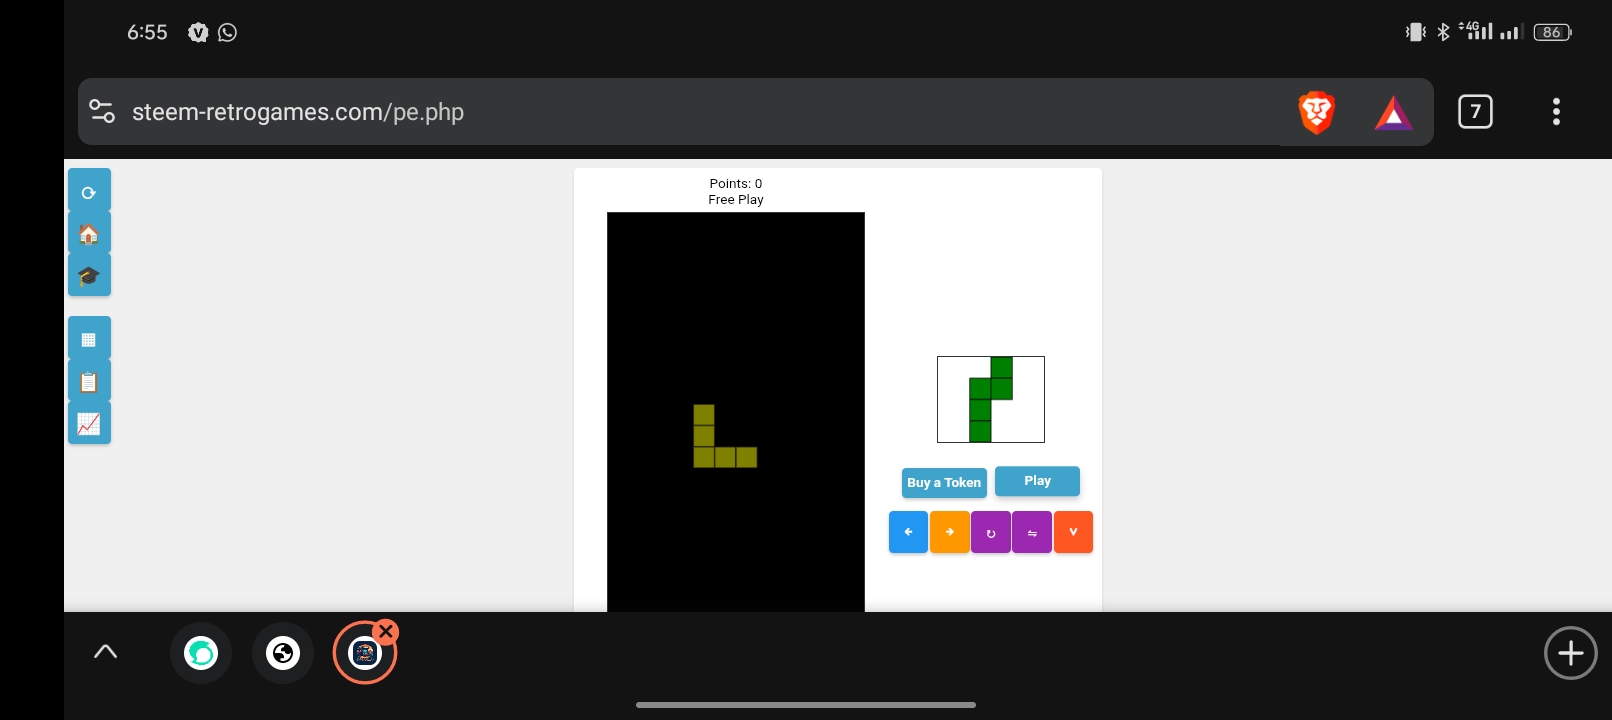Viewport: 1612px width, 720px height.
Task: Move piece left with blue arrow button
Action: point(908,532)
